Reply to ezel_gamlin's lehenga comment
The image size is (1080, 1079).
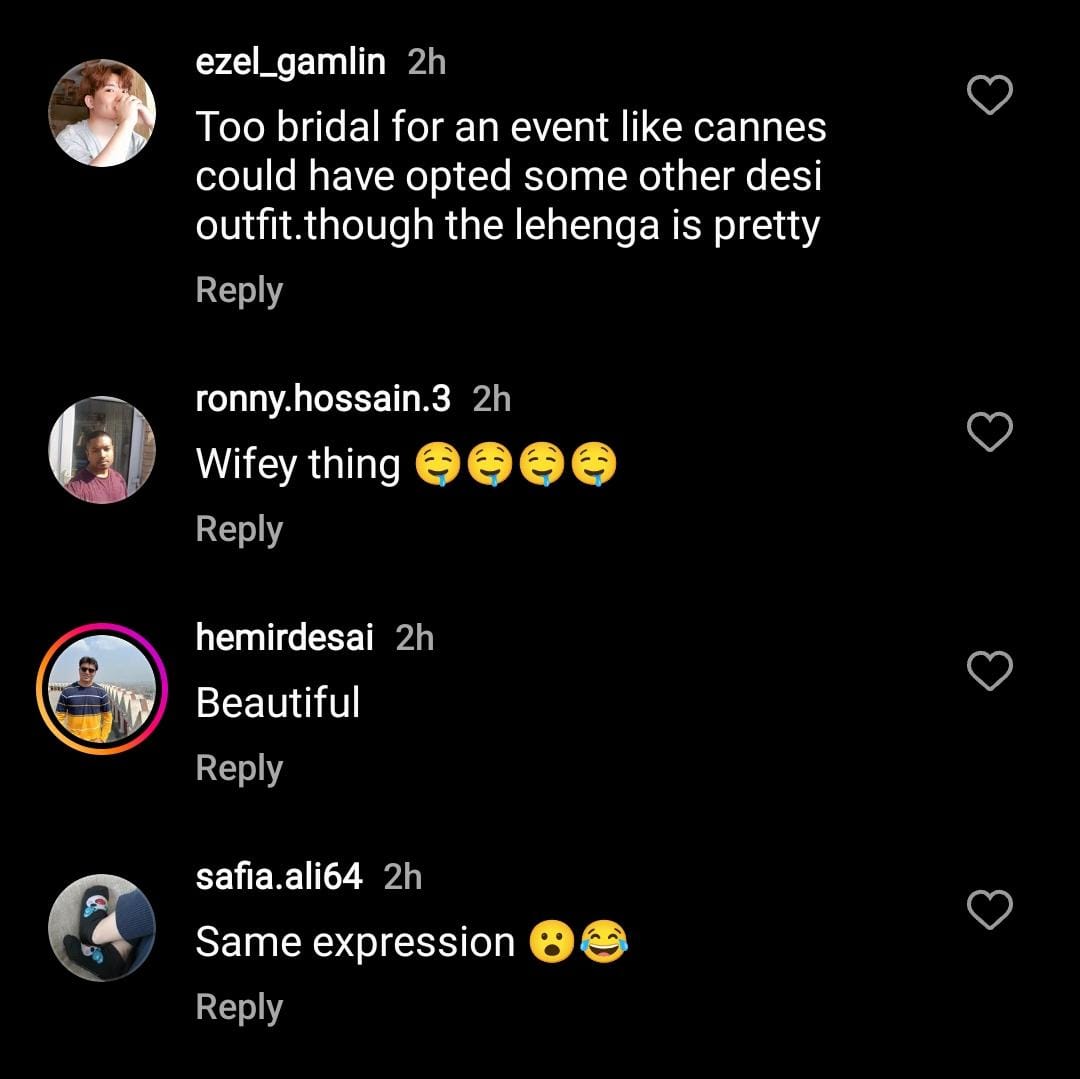239,290
